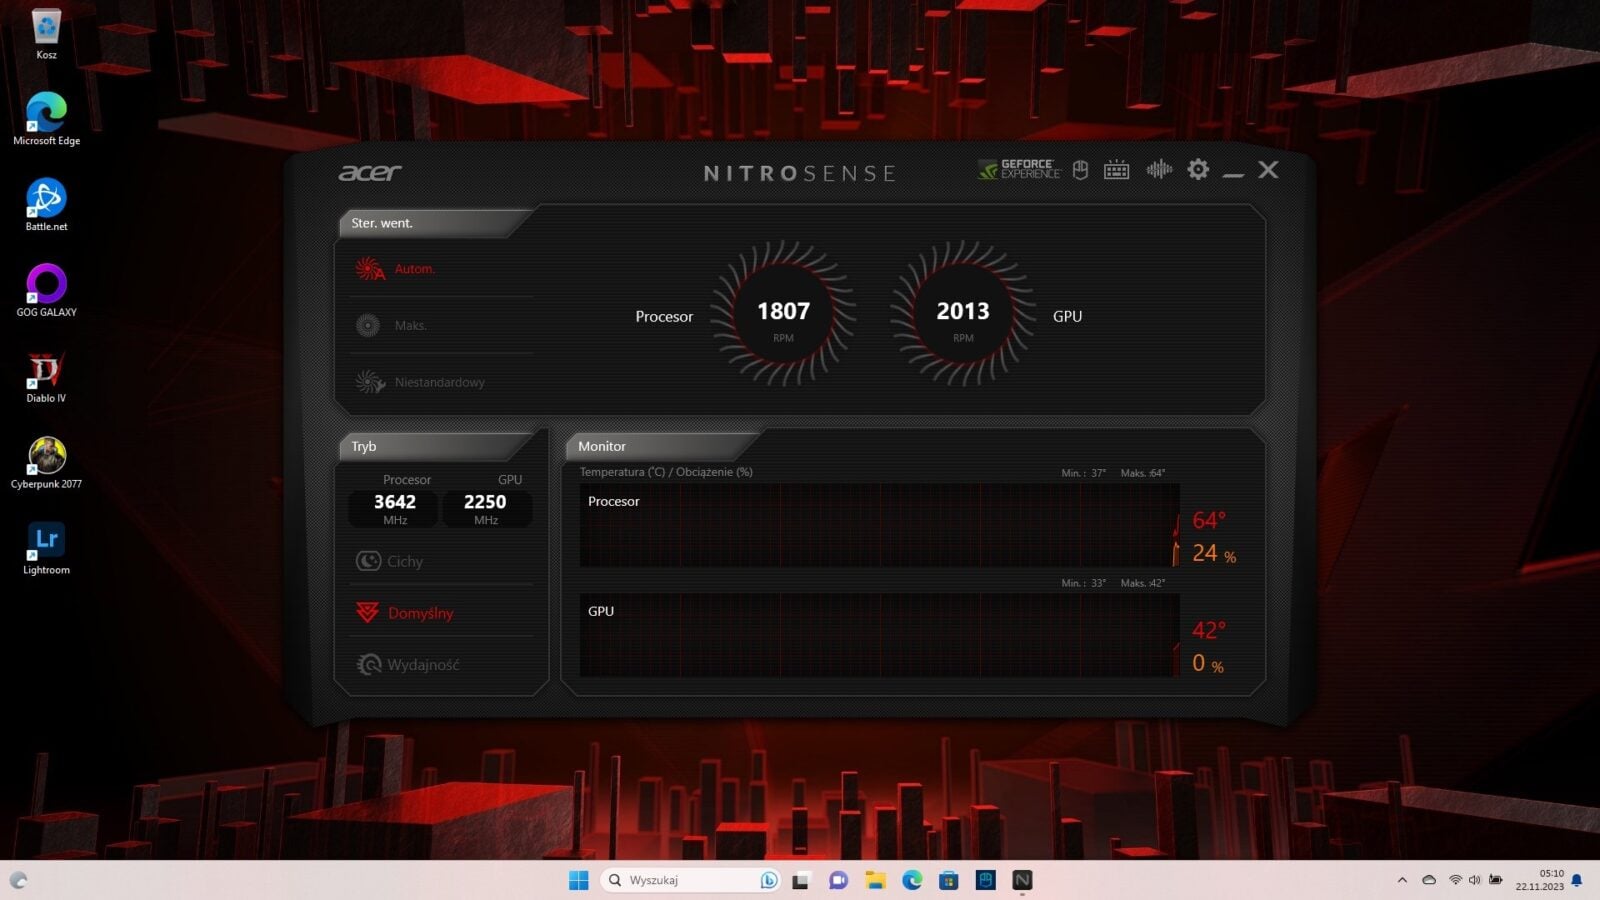The height and width of the screenshot is (900, 1600).
Task: Select Diablo IV desktop shortcut
Action: pos(46,377)
